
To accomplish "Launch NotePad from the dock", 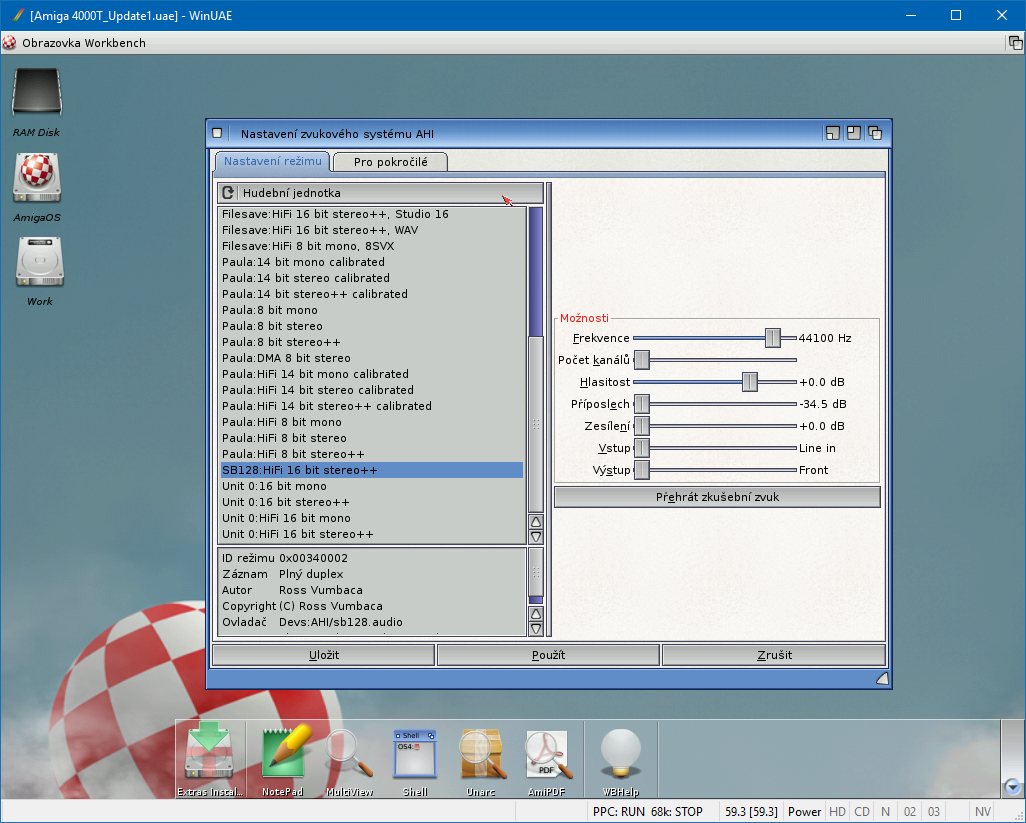I will [x=282, y=754].
